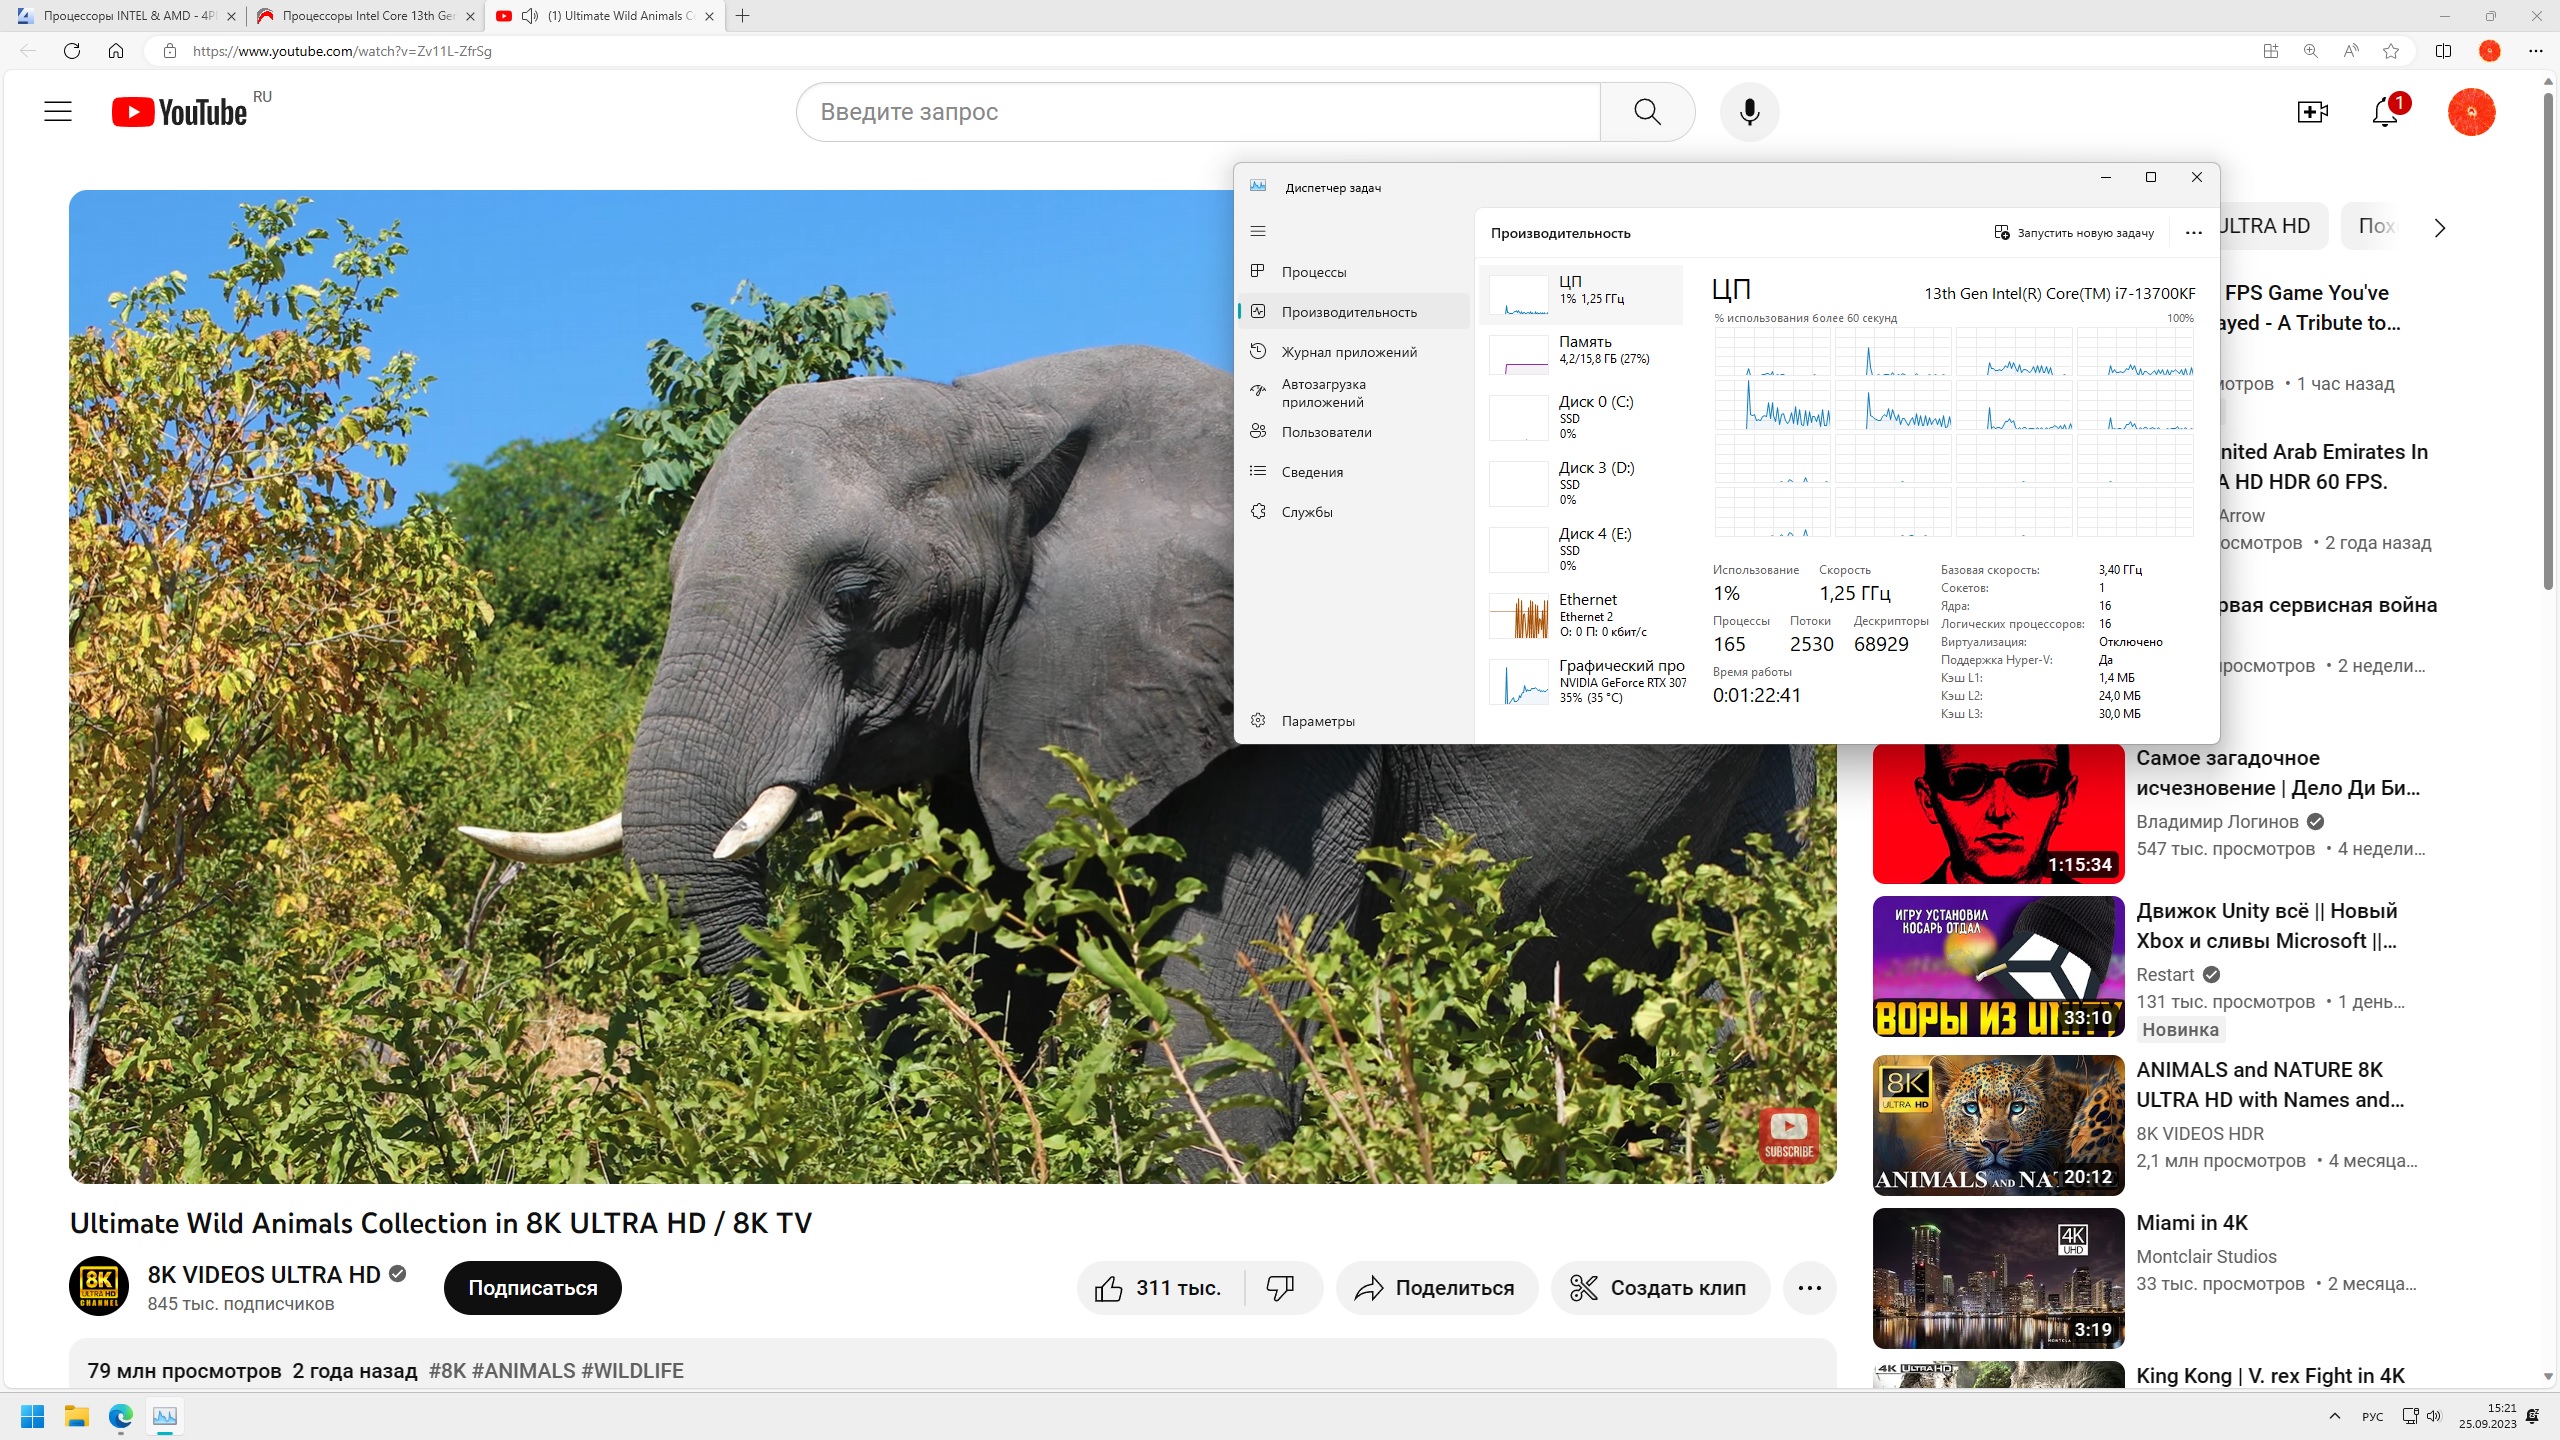The width and height of the screenshot is (2560, 1440).
Task: Click the search magnifier button on YouTube
Action: coord(1647,112)
